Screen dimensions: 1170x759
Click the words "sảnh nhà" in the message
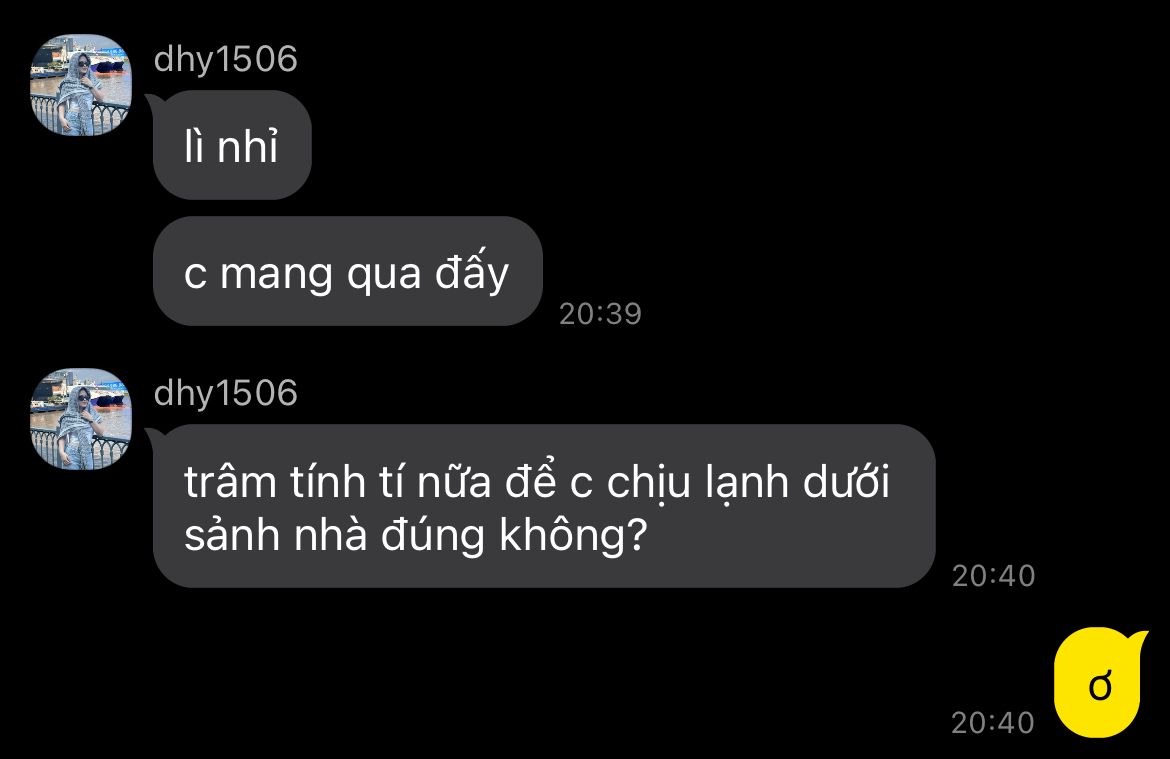point(276,536)
